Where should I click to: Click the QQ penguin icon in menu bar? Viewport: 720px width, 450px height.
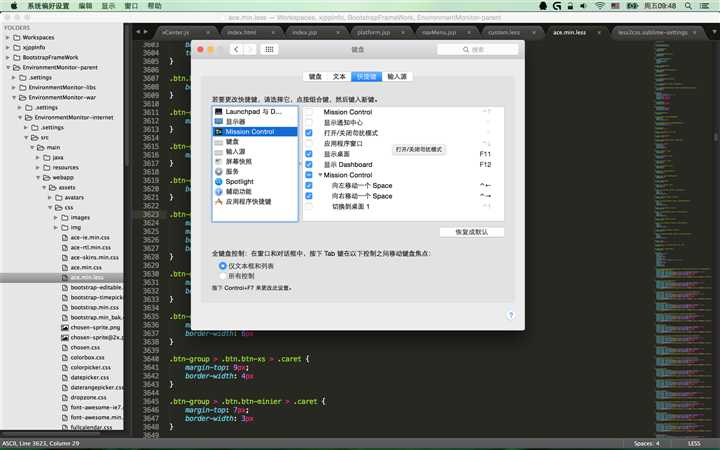coord(543,6)
